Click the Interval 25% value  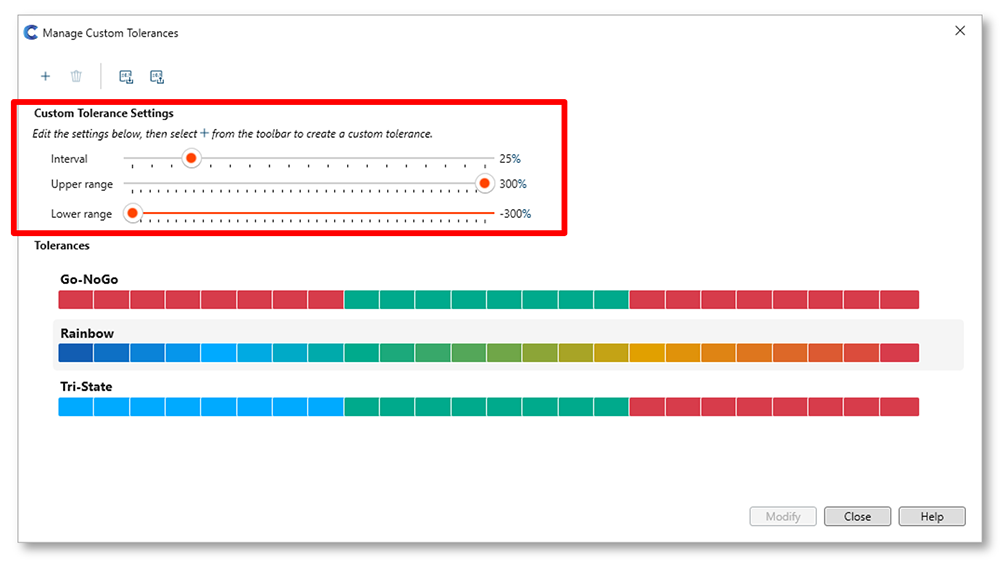point(510,159)
